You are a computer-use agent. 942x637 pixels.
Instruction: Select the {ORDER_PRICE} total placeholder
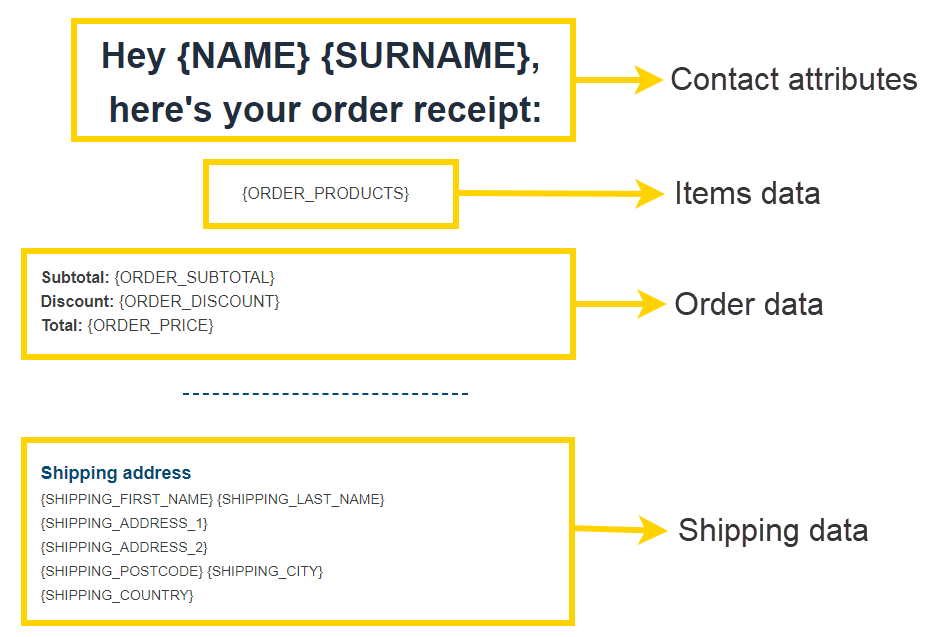pyautogui.click(x=150, y=325)
